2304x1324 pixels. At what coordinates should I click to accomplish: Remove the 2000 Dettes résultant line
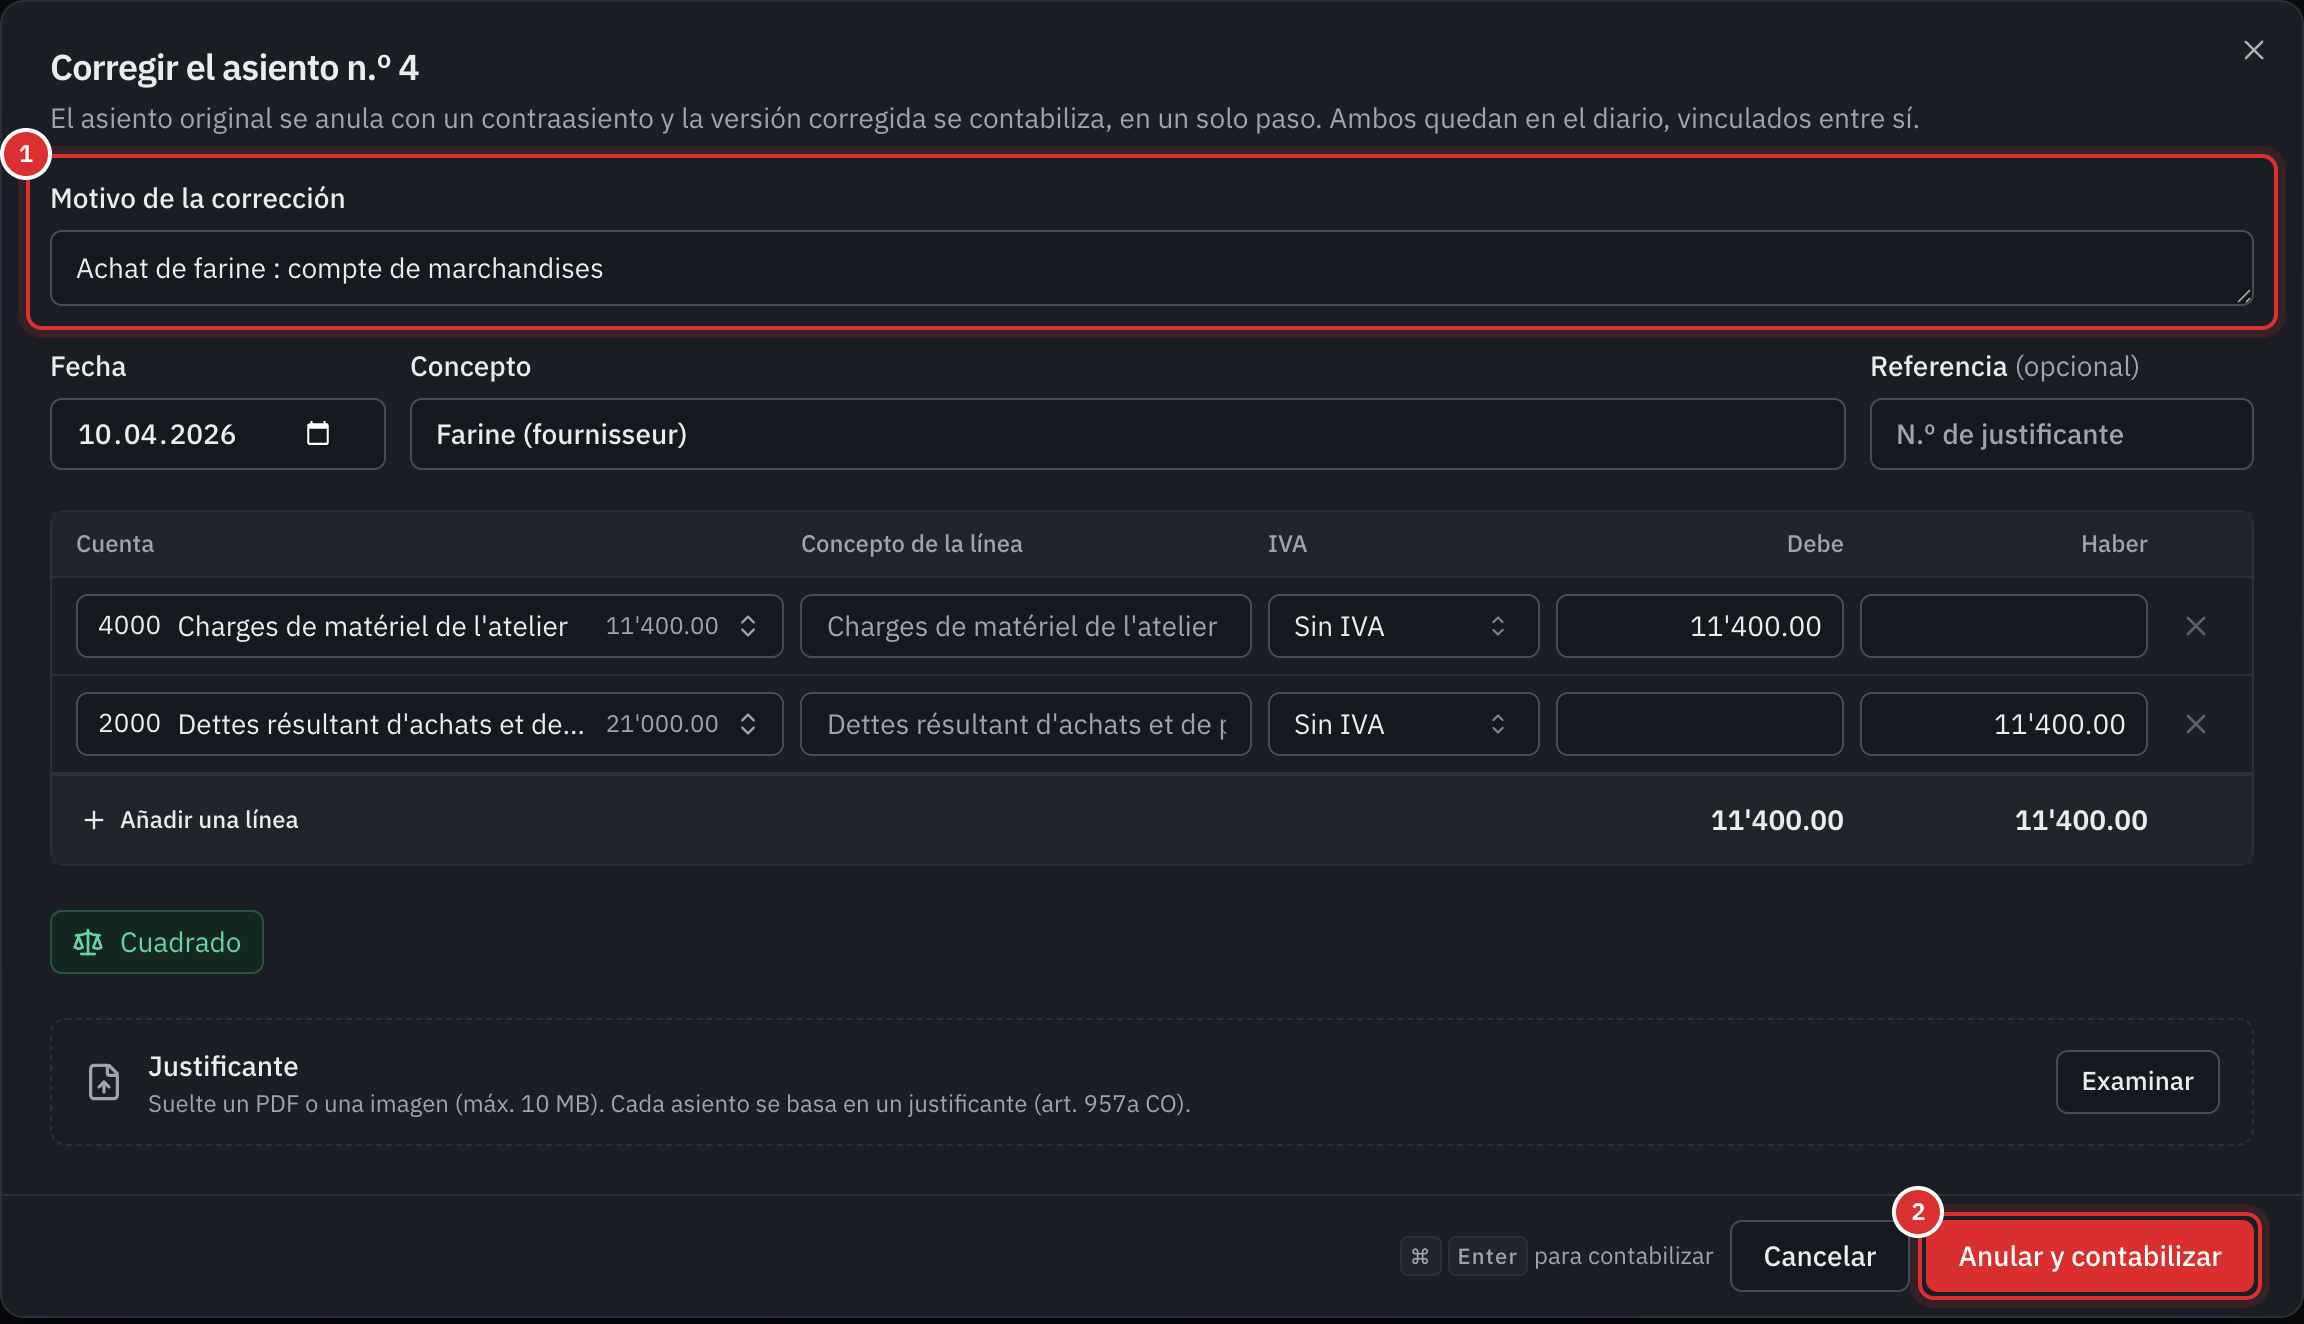tap(2196, 724)
